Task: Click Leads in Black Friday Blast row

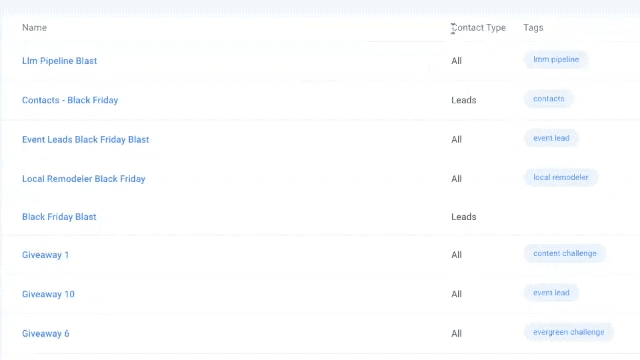Action: point(464,217)
